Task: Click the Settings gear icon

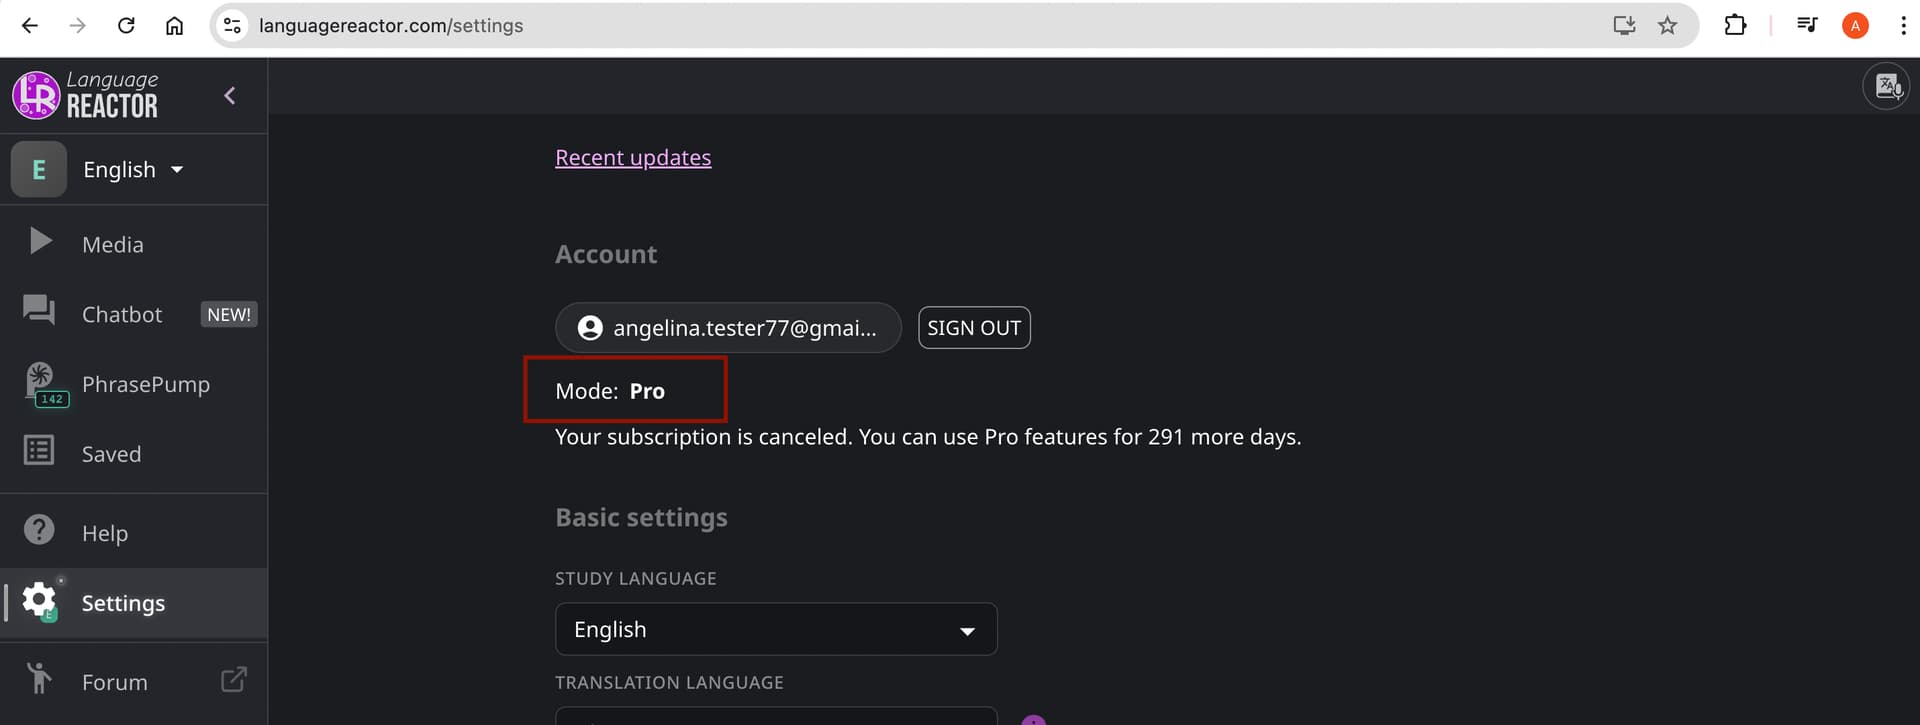Action: (x=39, y=599)
